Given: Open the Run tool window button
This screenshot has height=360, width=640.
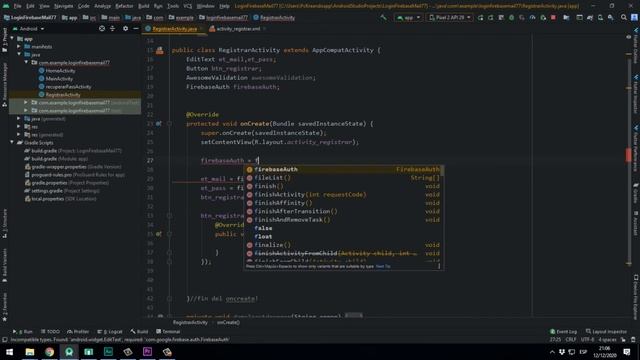Looking at the screenshot, I should point(23,331).
